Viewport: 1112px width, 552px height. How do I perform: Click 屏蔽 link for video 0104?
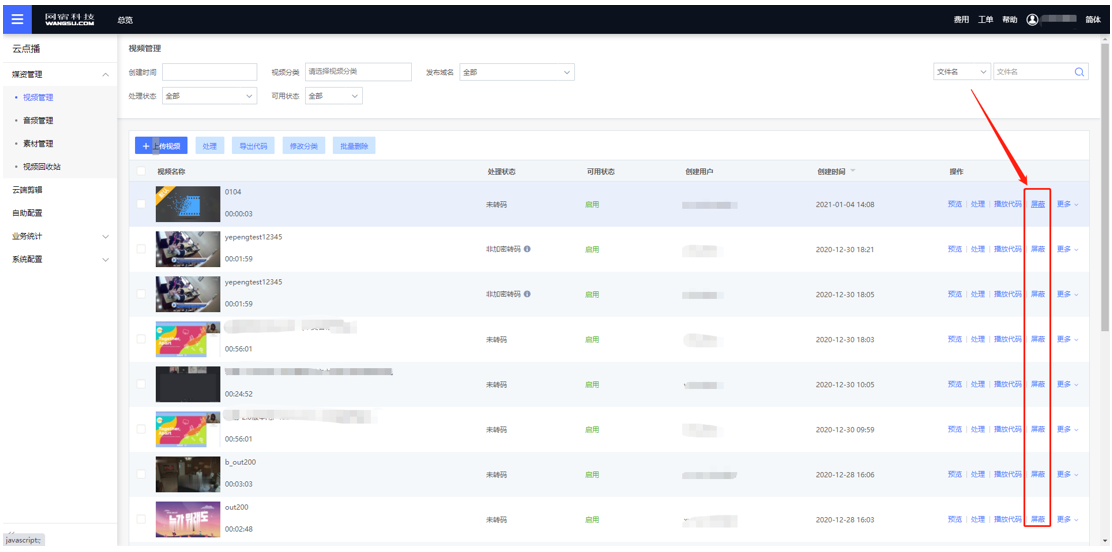1038,204
